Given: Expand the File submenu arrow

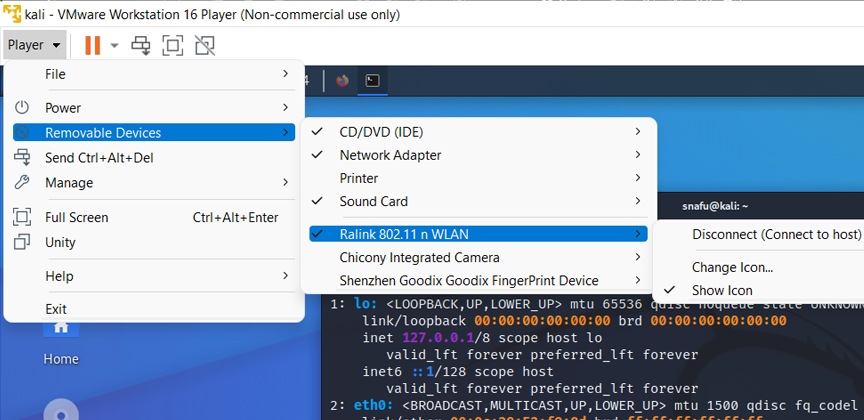Looking at the screenshot, I should (285, 74).
